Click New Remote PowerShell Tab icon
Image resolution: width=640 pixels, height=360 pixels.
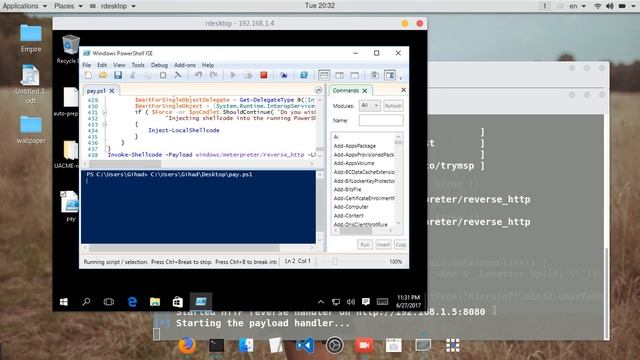pos(284,75)
